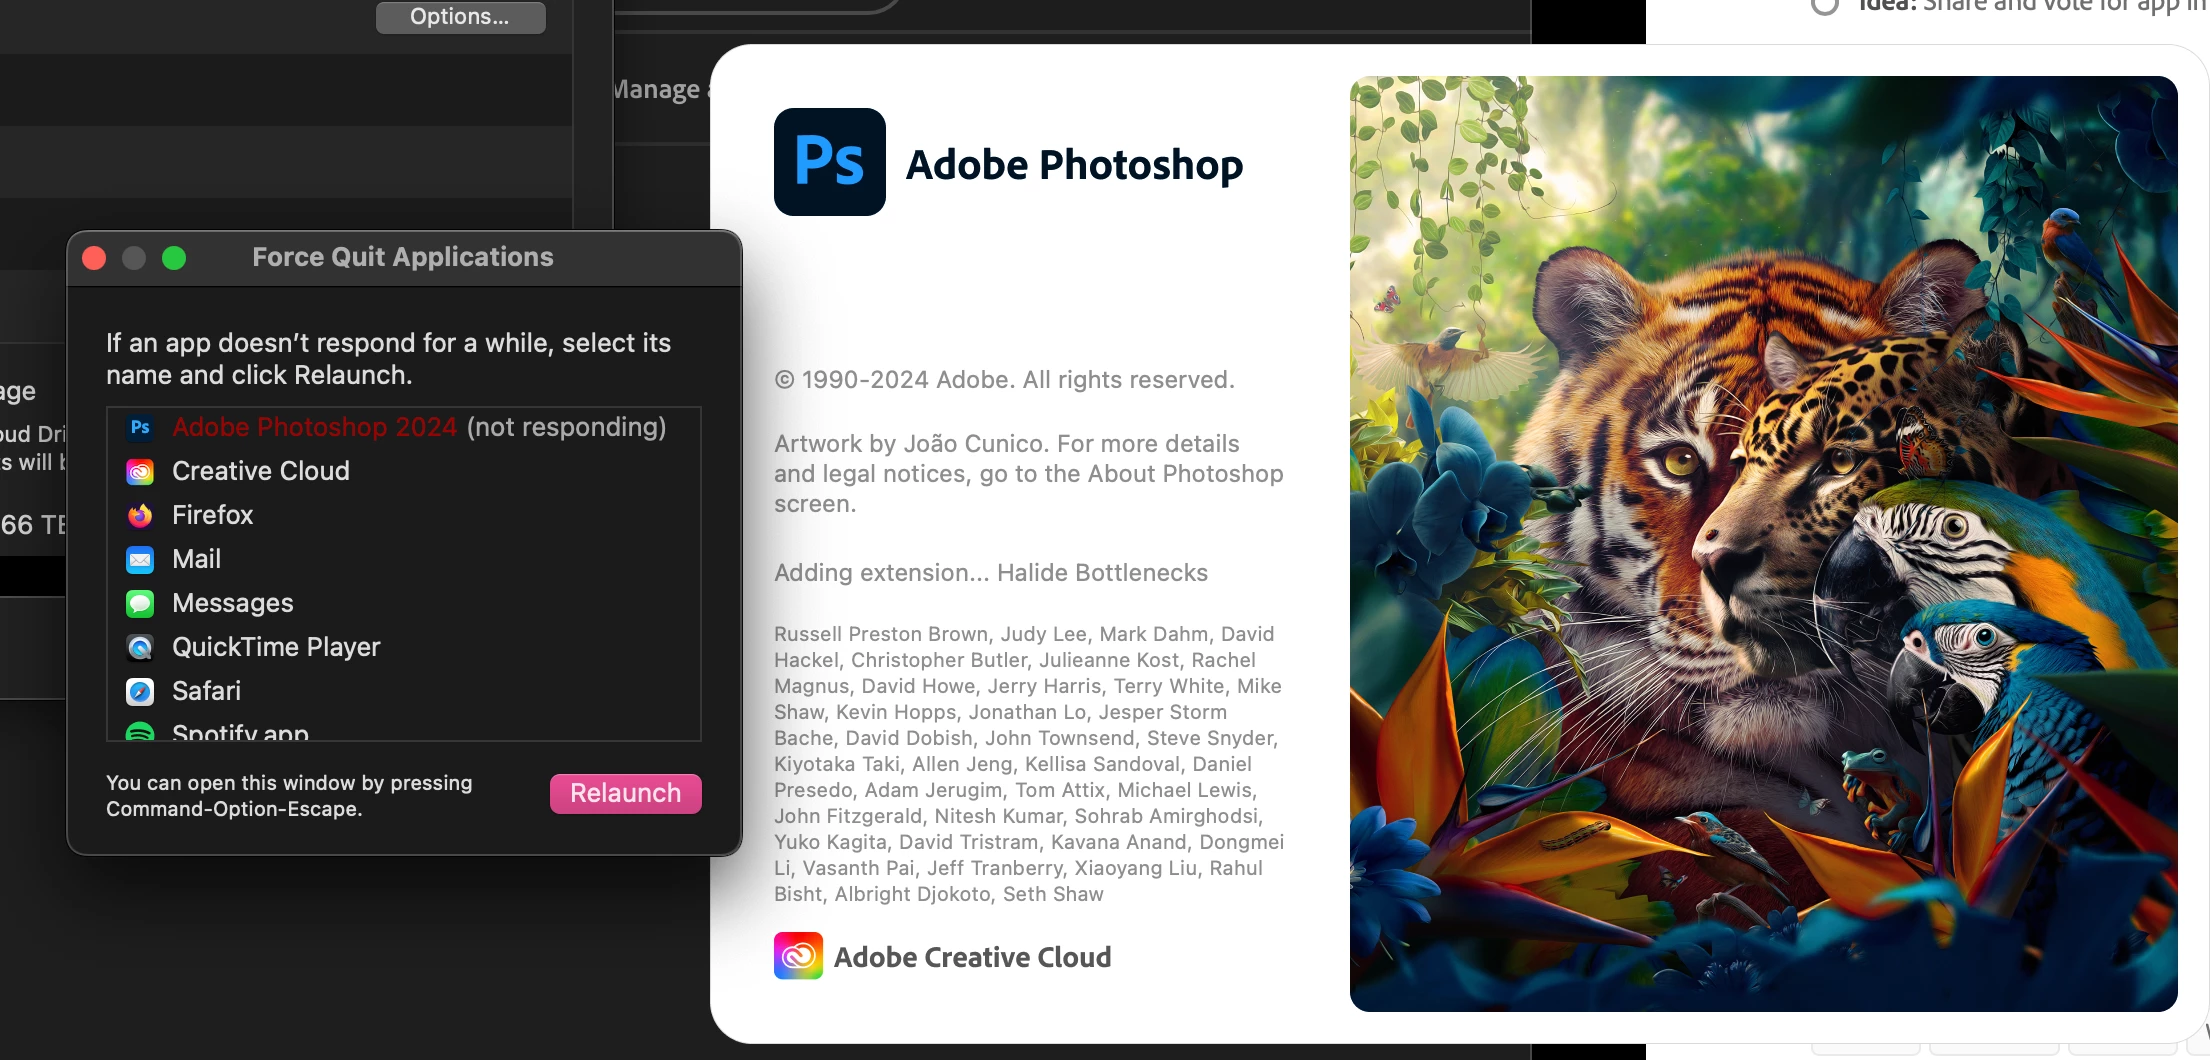Click the Safari compass icon in list
Image resolution: width=2210 pixels, height=1060 pixels.
tap(140, 692)
